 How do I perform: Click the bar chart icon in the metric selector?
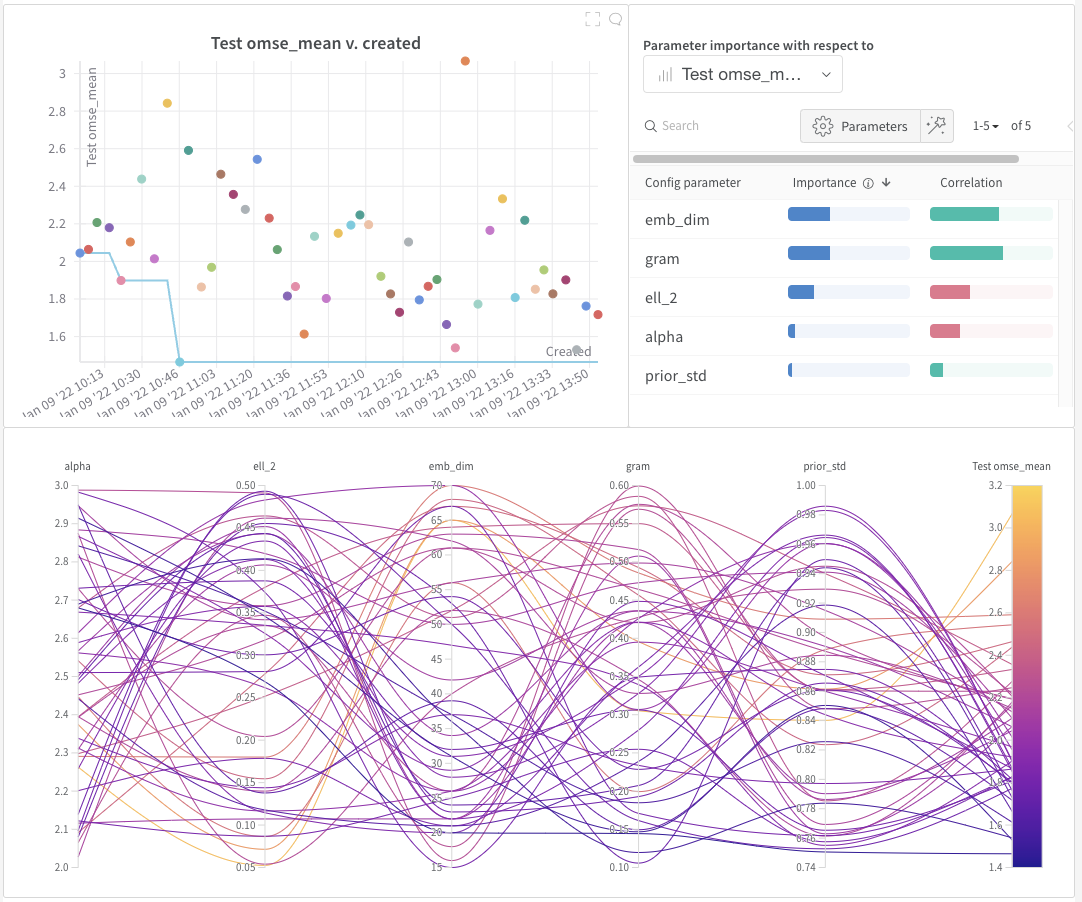tap(665, 75)
